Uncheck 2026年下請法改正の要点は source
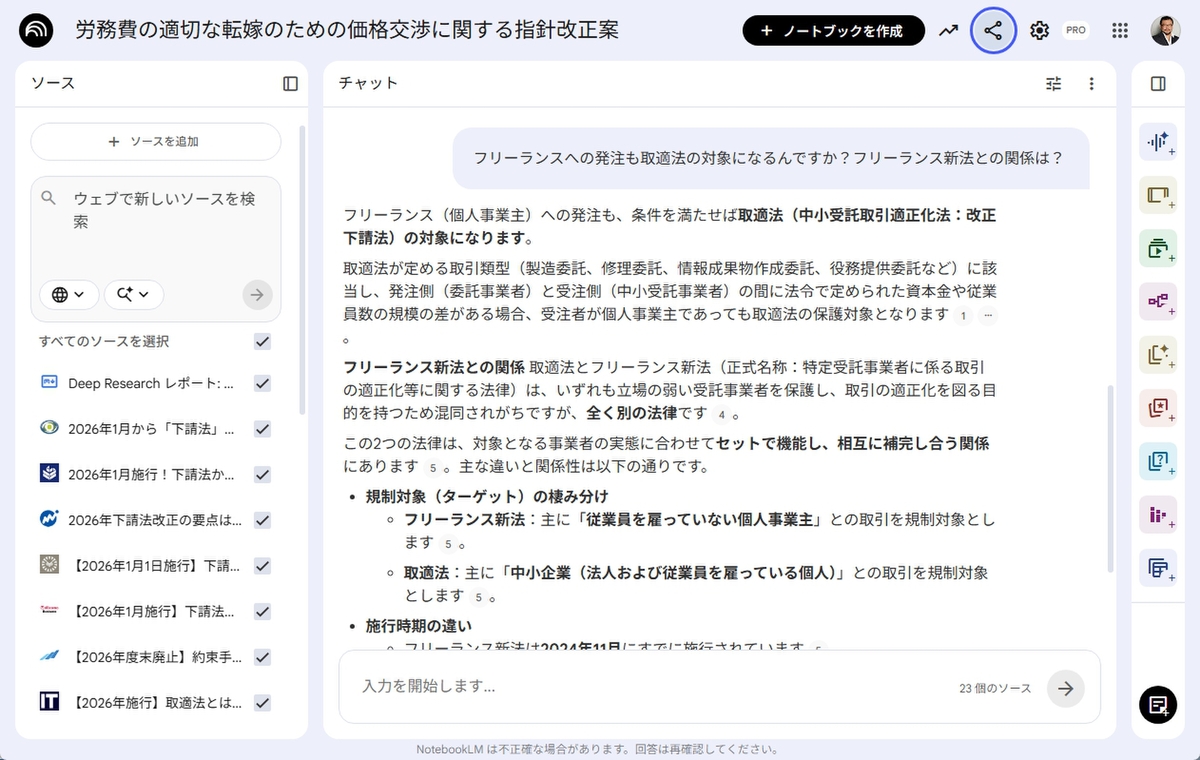The width and height of the screenshot is (1200, 760). pos(263,520)
